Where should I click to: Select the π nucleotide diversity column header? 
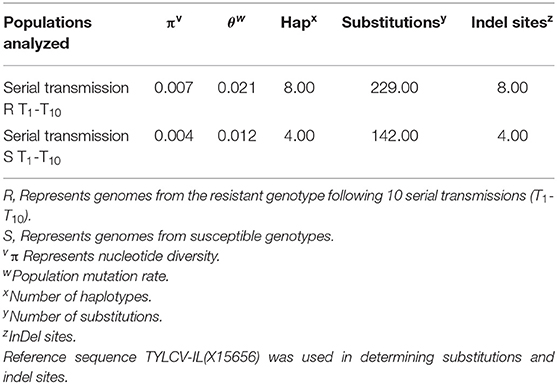pyautogui.click(x=174, y=22)
